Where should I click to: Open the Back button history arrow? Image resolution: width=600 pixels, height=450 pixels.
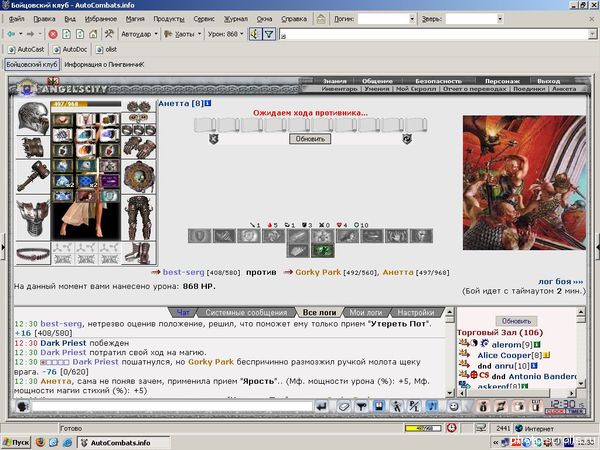tap(21, 34)
